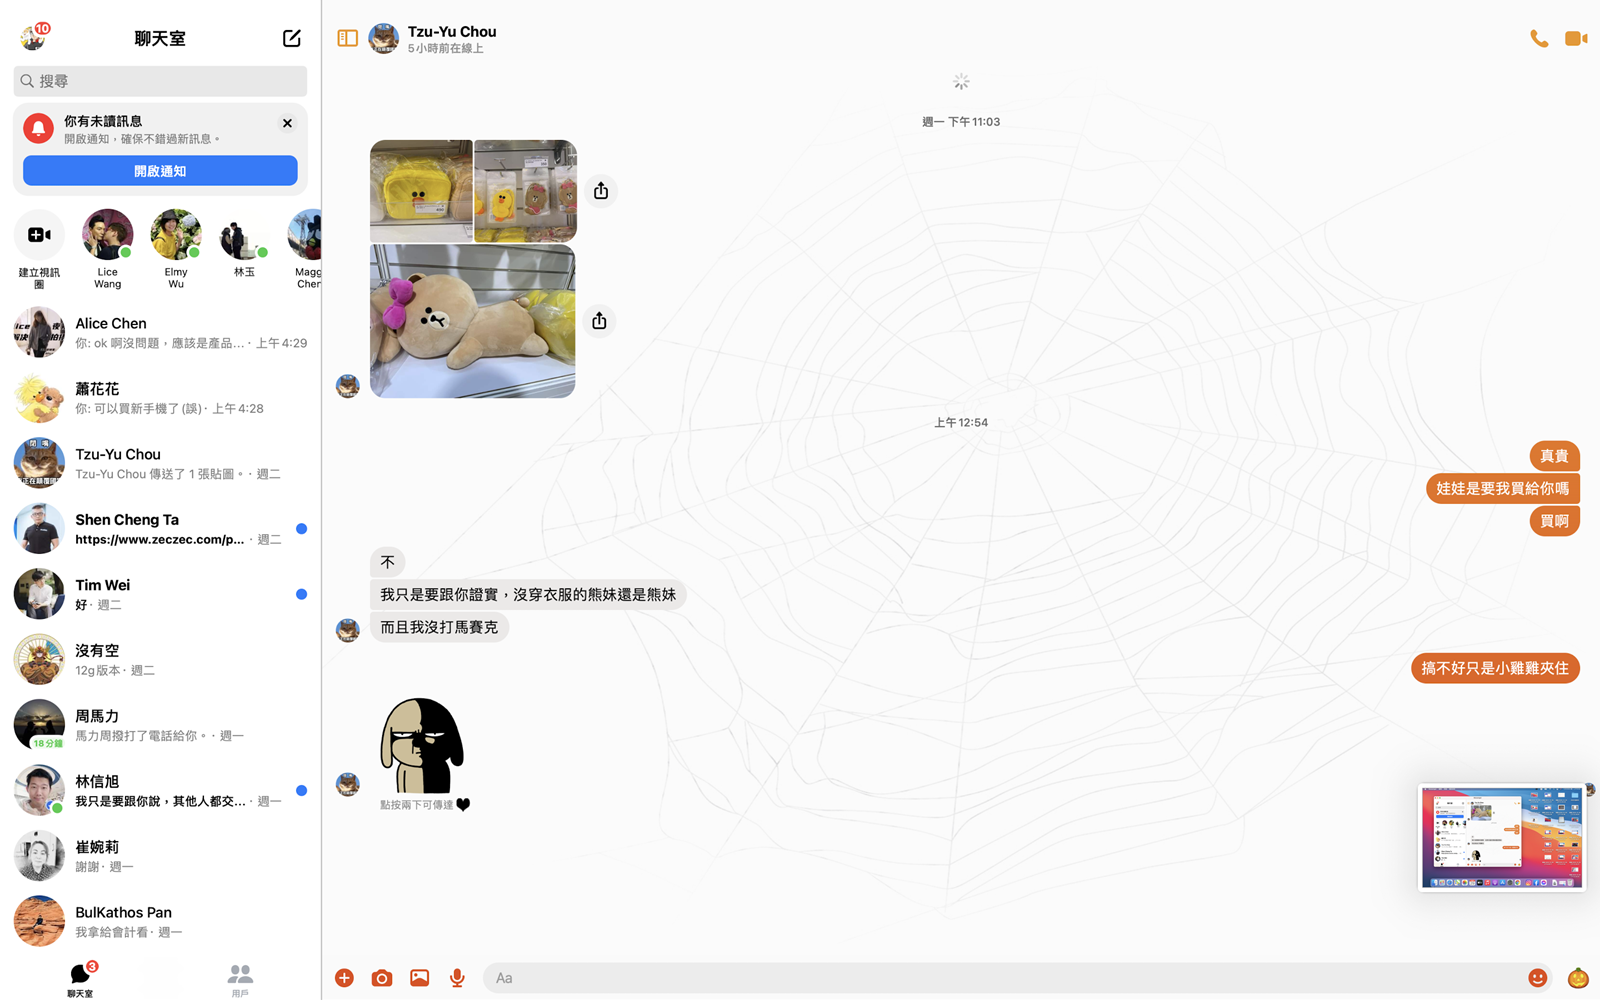Compose a new message with pencil icon
The image size is (1600, 1000).
pyautogui.click(x=291, y=38)
